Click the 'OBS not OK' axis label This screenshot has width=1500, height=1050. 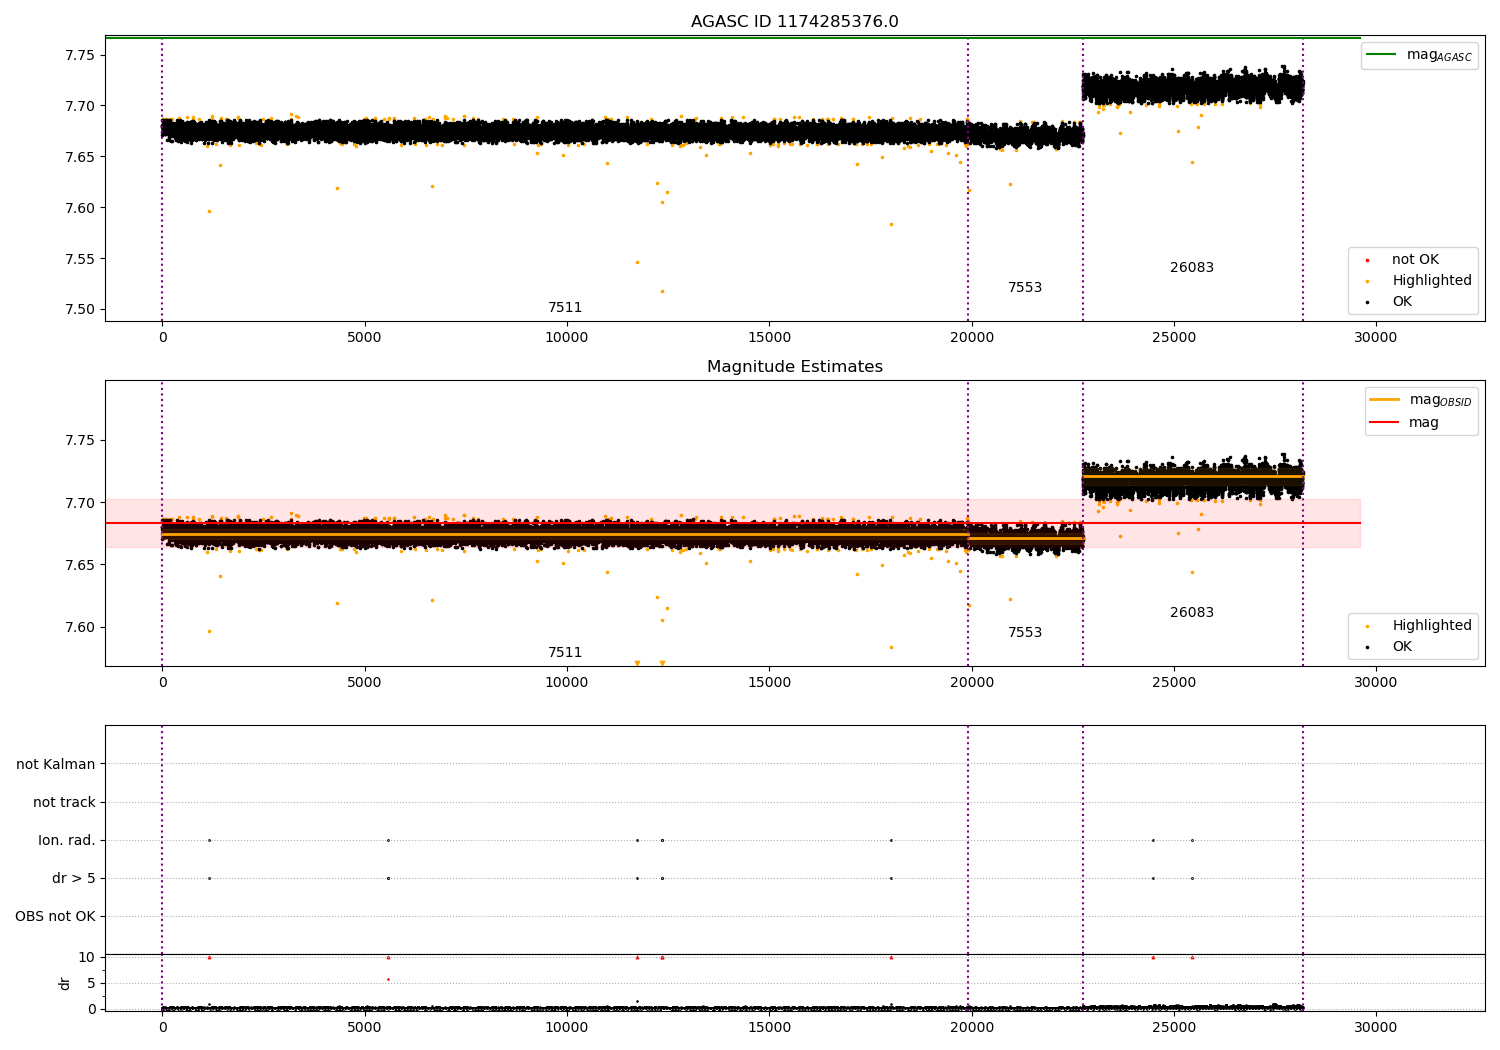(x=56, y=917)
